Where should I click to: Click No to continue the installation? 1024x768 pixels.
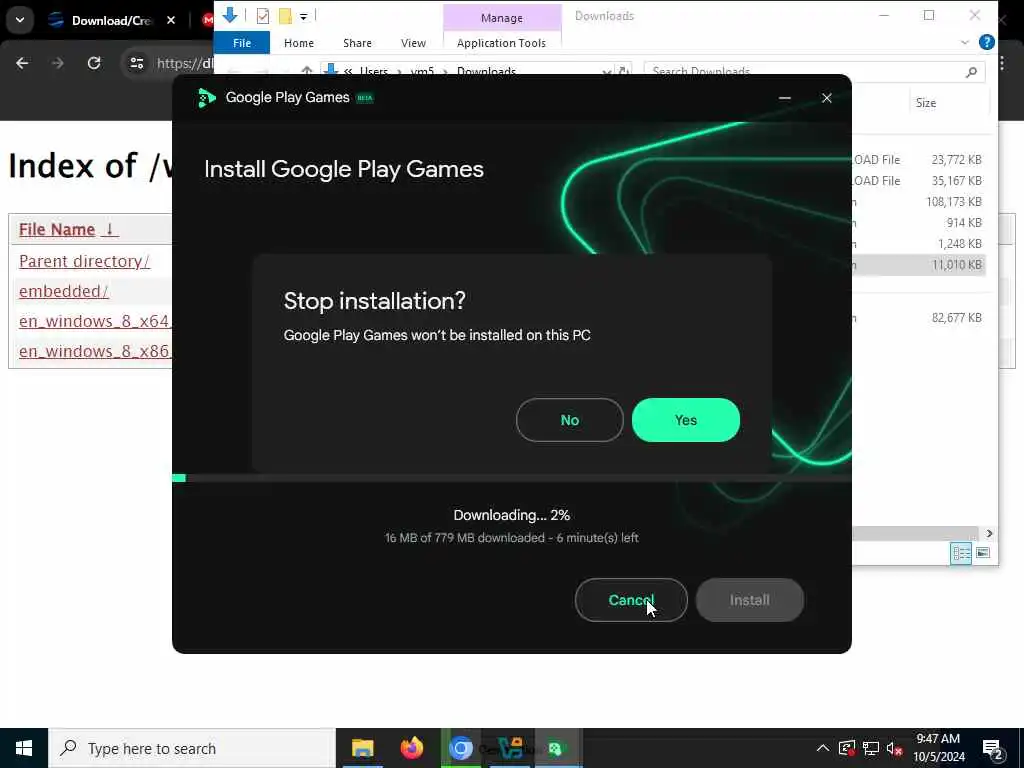point(569,420)
